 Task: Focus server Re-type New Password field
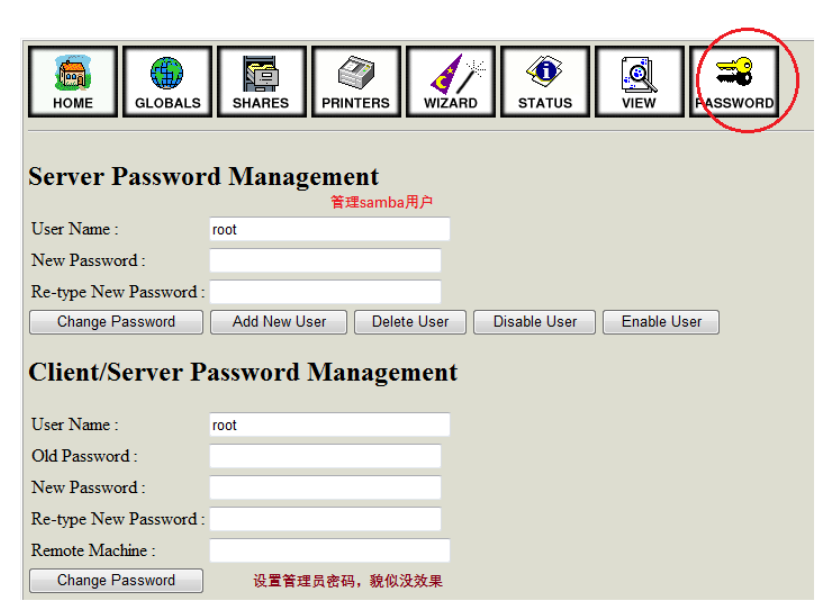pyautogui.click(x=325, y=292)
